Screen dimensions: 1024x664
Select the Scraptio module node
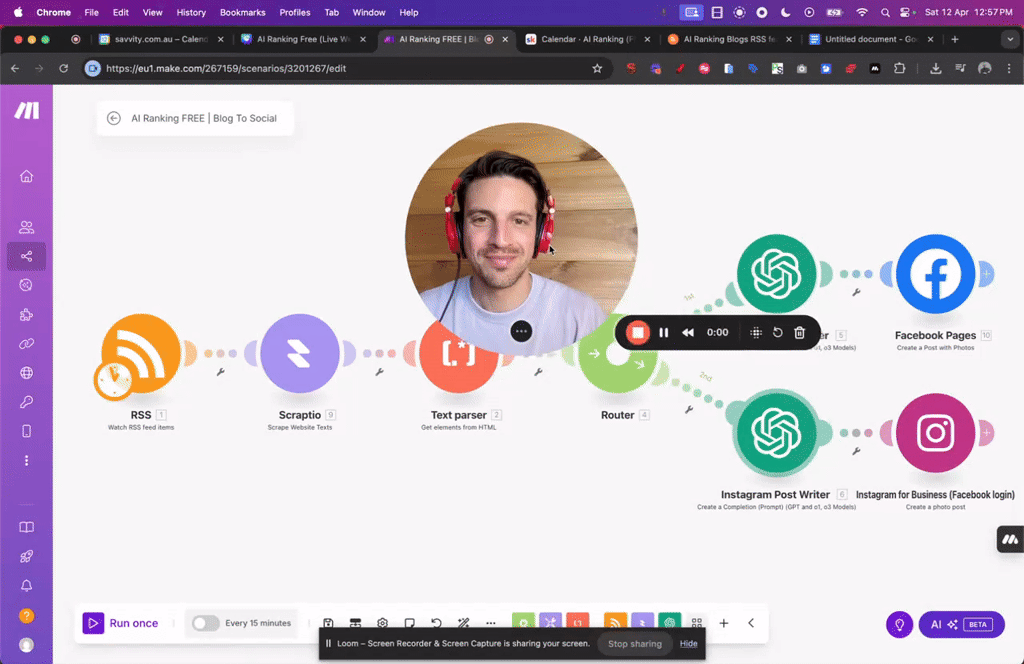click(x=300, y=353)
